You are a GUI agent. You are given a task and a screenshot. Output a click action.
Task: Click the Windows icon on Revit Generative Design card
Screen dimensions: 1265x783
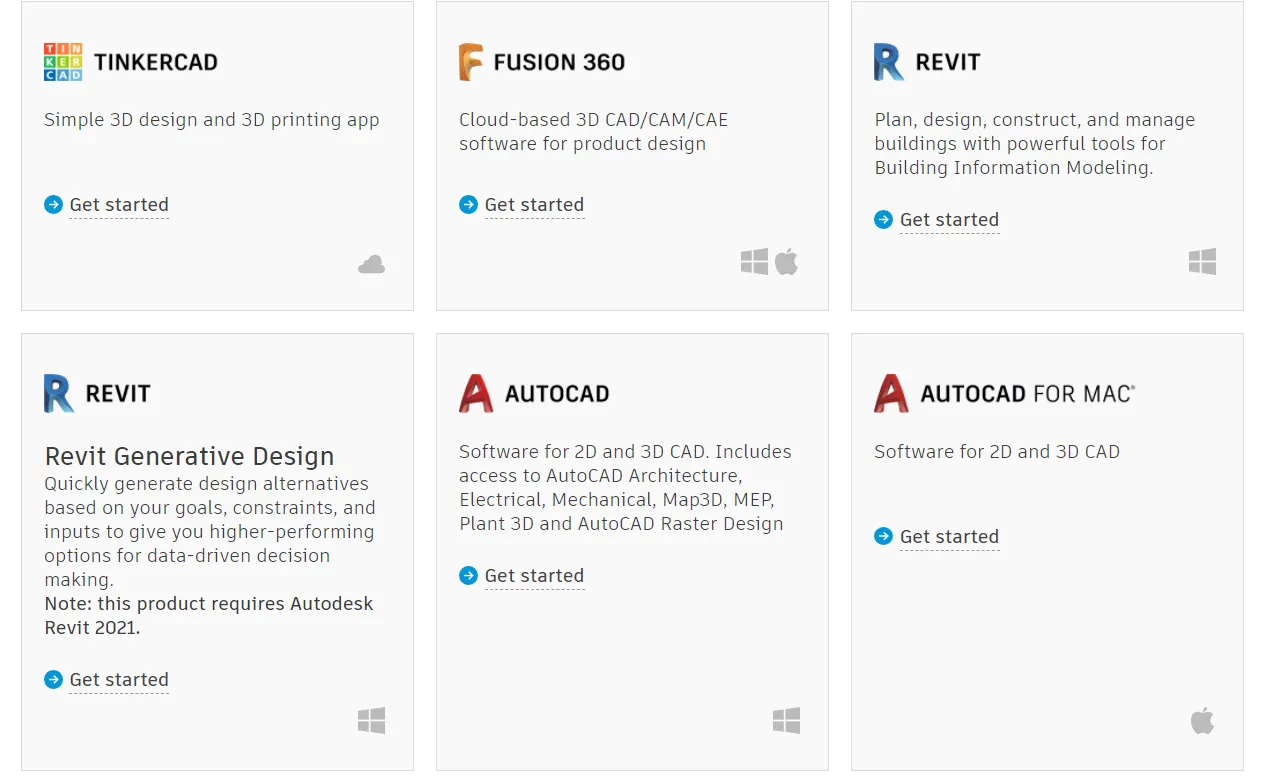372,719
